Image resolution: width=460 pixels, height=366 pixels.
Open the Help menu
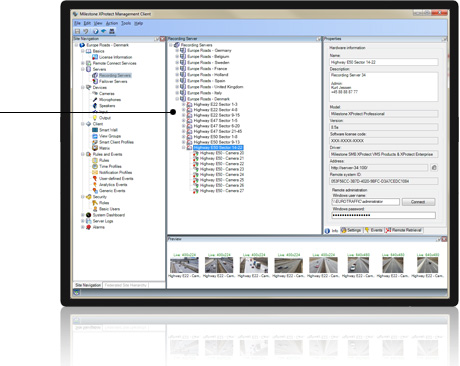tap(138, 23)
